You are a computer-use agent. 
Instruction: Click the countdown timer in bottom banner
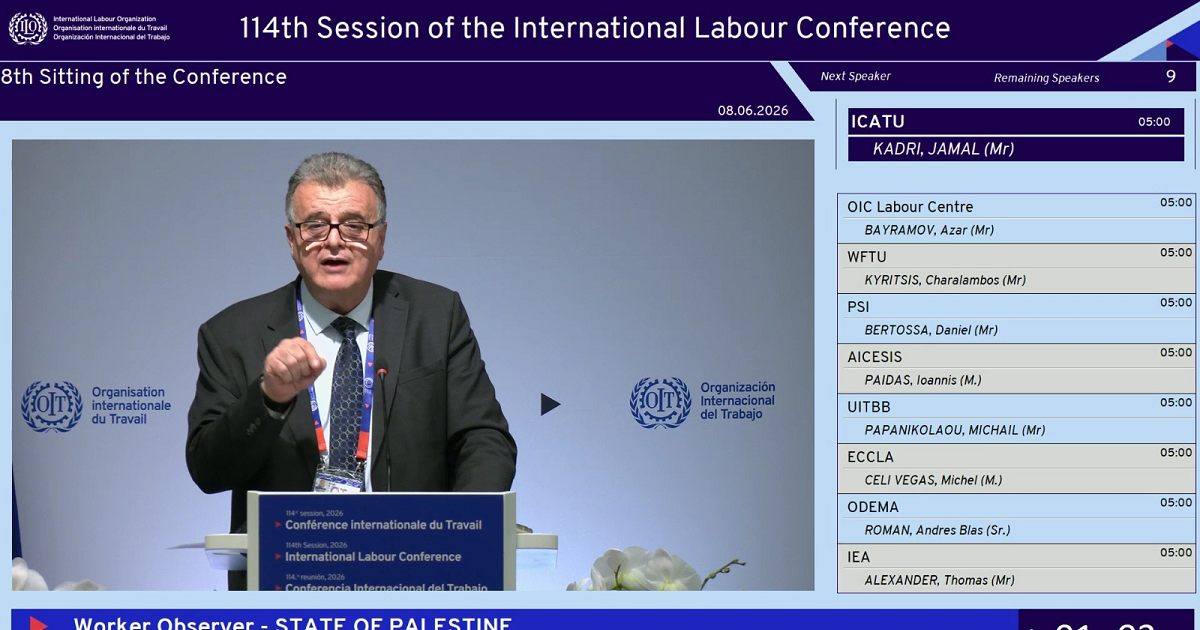tap(1105, 625)
